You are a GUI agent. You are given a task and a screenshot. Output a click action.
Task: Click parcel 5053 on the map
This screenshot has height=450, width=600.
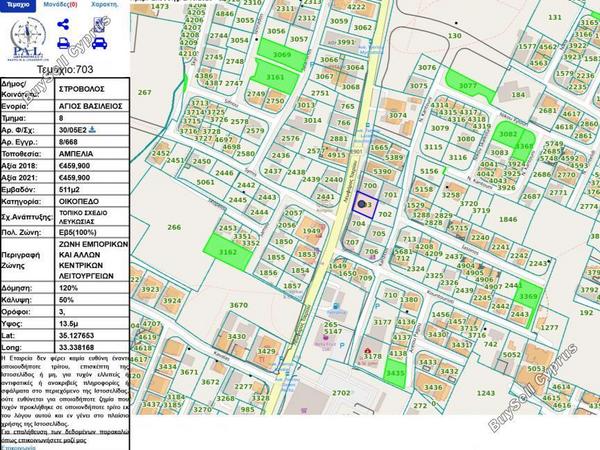coord(536,368)
